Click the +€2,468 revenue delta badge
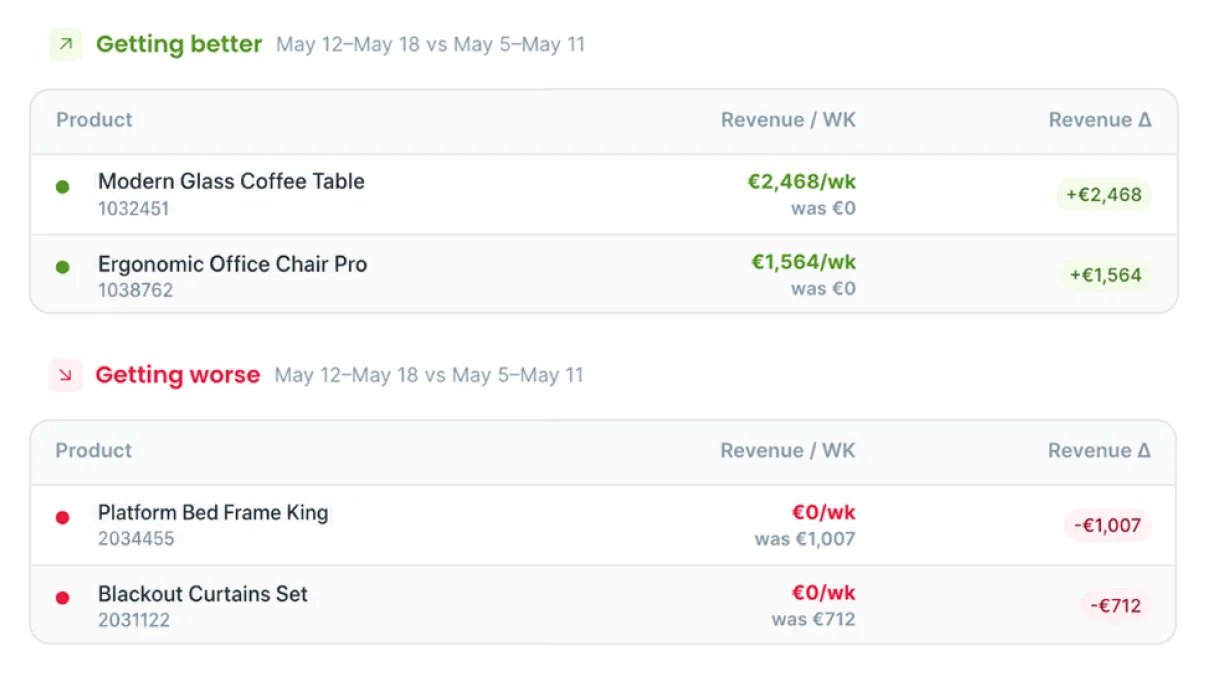Screen dimensions: 1205x676 1104,195
